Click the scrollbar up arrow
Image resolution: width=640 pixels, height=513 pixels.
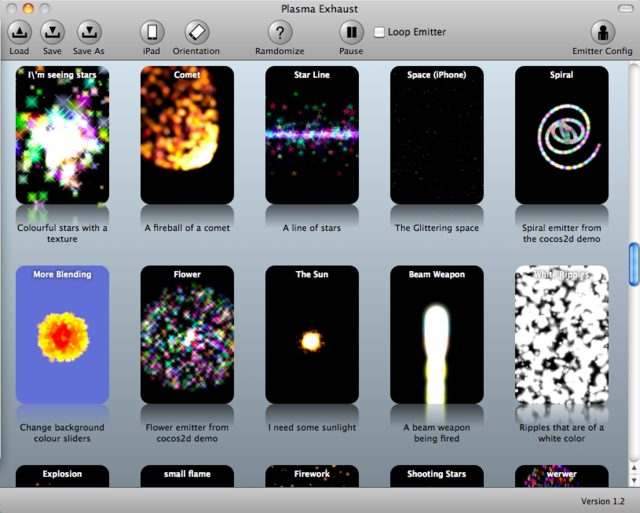click(x=634, y=468)
